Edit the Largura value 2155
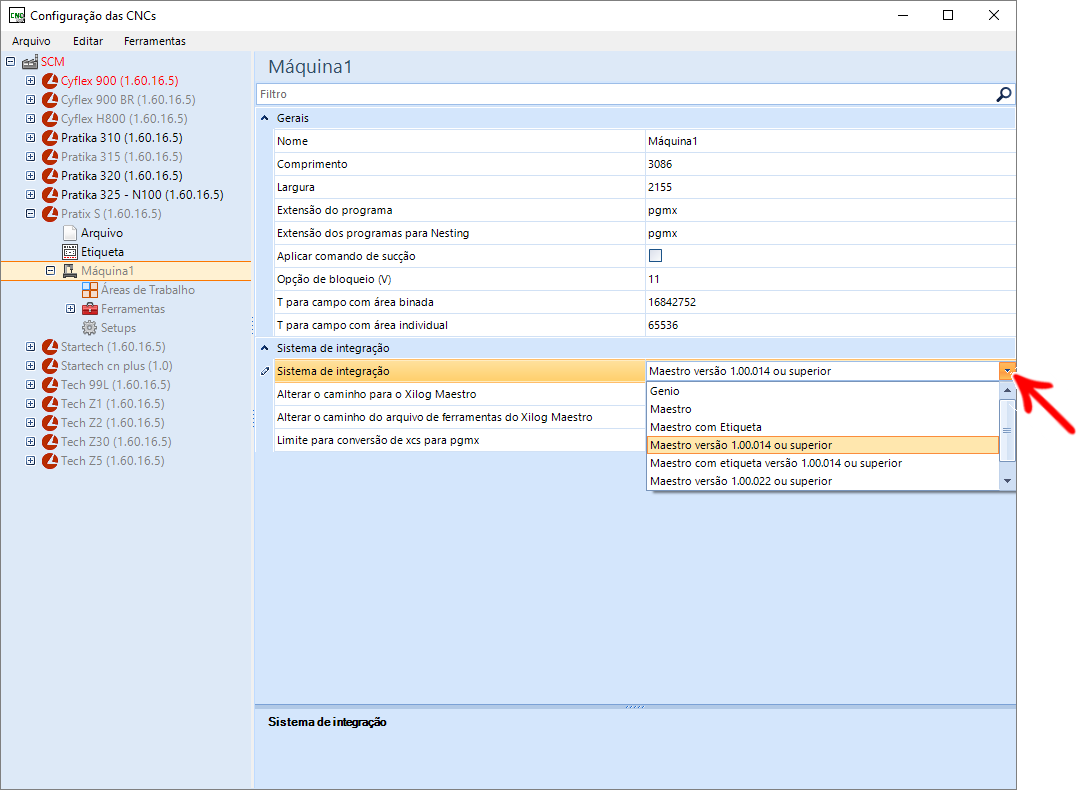The width and height of the screenshot is (1088, 790). pos(830,187)
